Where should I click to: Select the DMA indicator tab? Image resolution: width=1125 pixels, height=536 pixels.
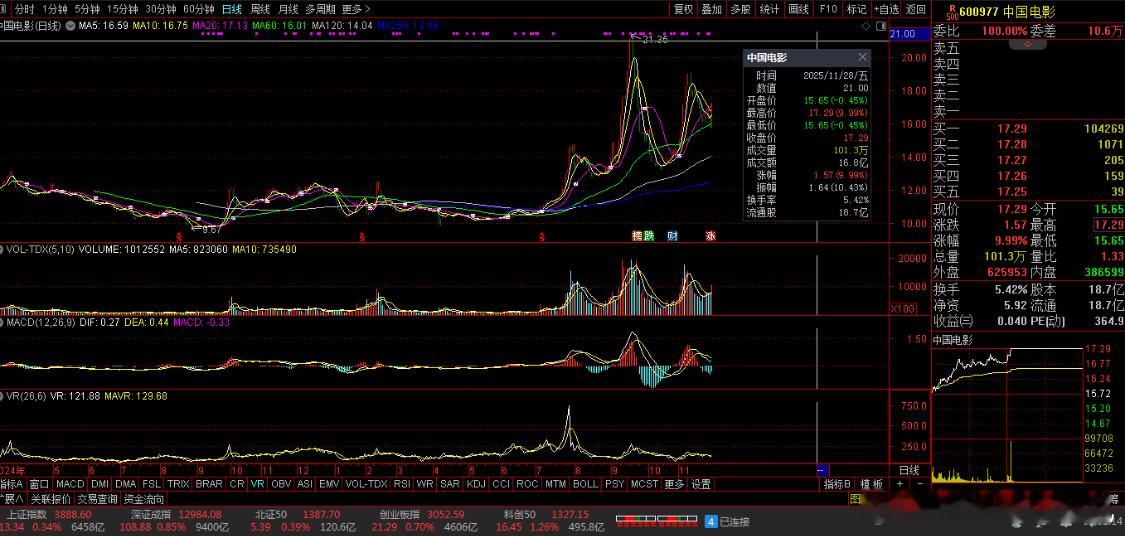126,484
